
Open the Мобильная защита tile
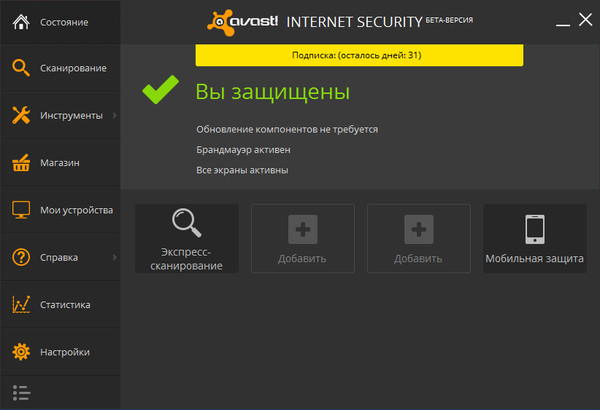534,239
